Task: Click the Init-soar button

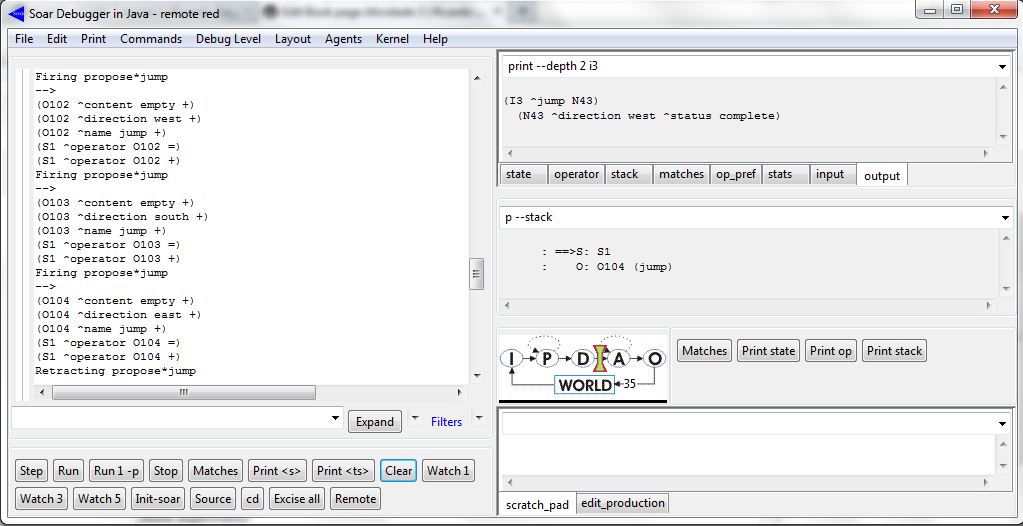Action: click(158, 499)
